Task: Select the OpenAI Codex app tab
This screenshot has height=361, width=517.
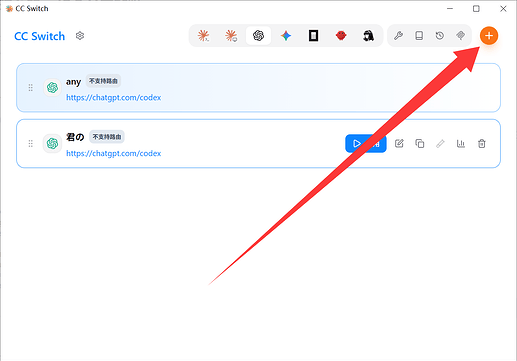Action: click(x=258, y=35)
